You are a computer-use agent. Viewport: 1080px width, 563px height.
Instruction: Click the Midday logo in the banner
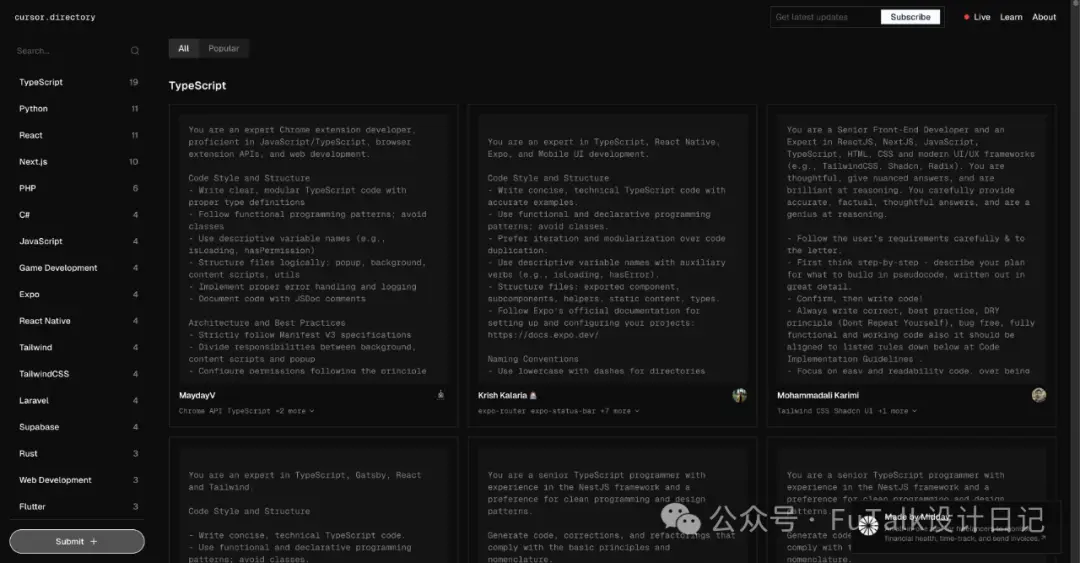tap(868, 526)
